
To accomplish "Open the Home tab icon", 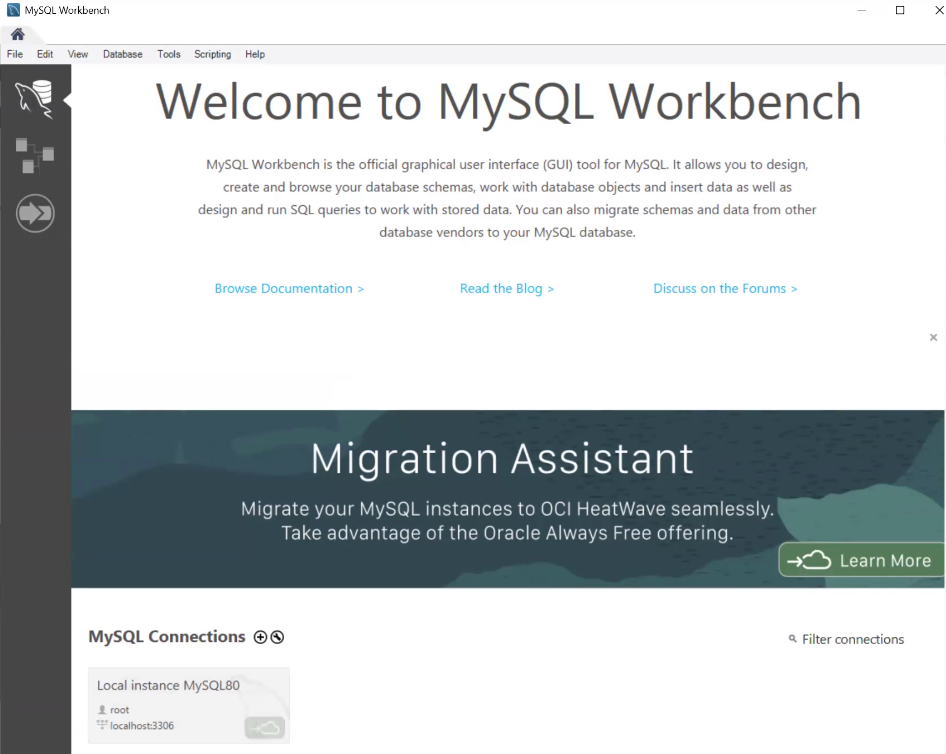I will (17, 34).
